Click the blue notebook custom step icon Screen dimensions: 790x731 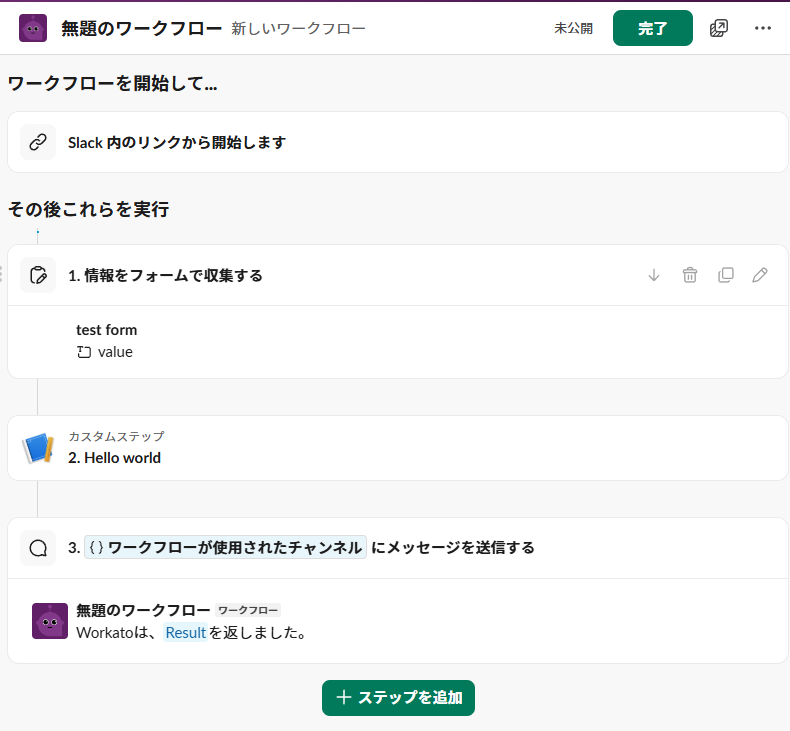38,448
